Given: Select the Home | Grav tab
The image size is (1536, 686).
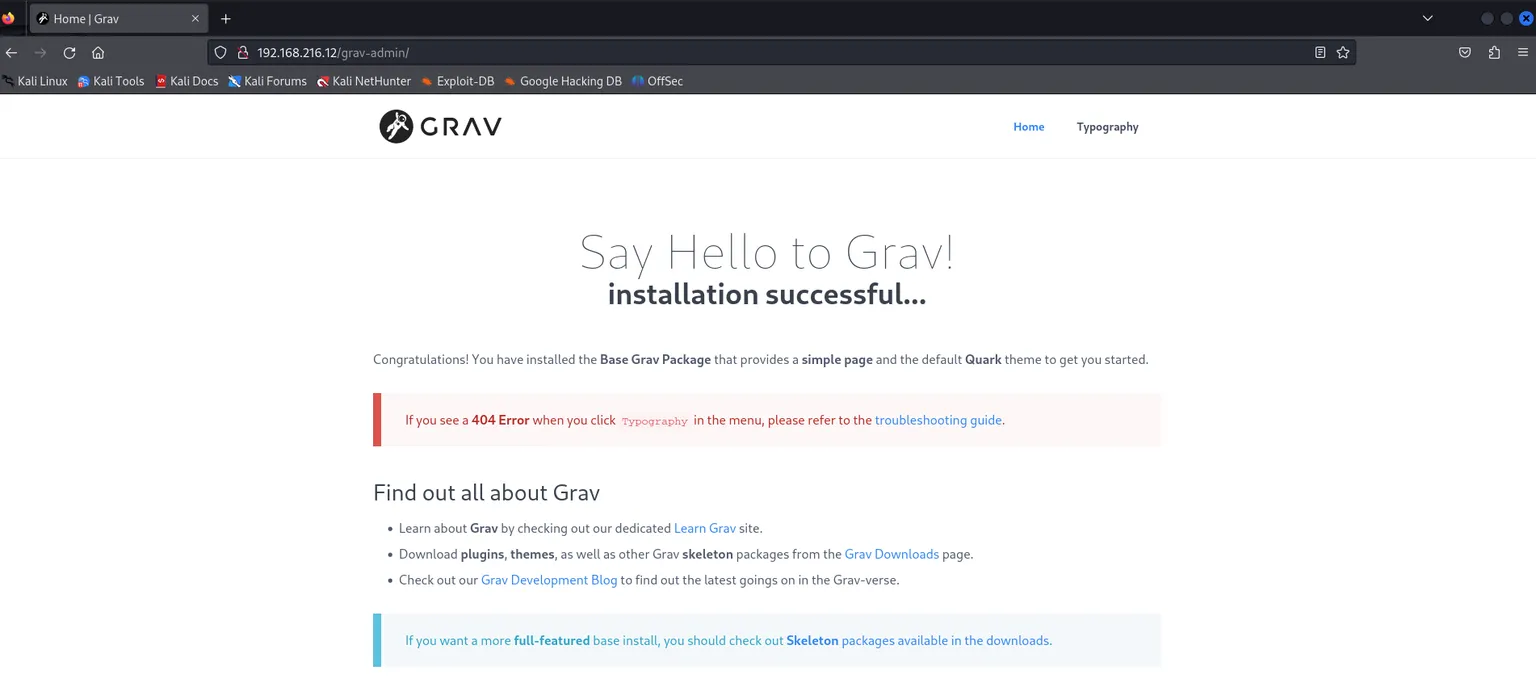Looking at the screenshot, I should pos(118,19).
